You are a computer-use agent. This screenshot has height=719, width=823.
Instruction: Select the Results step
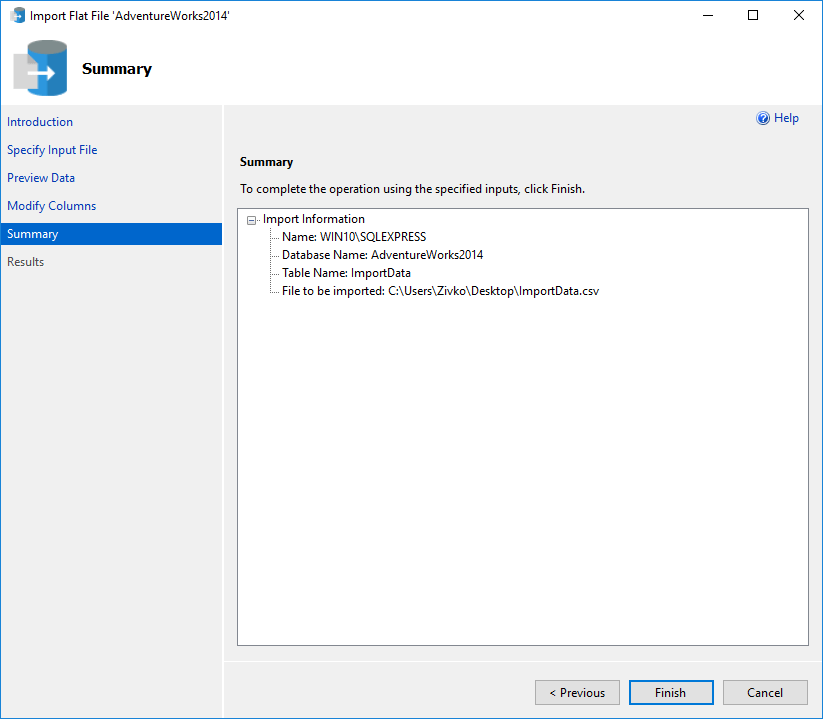pyautogui.click(x=25, y=261)
